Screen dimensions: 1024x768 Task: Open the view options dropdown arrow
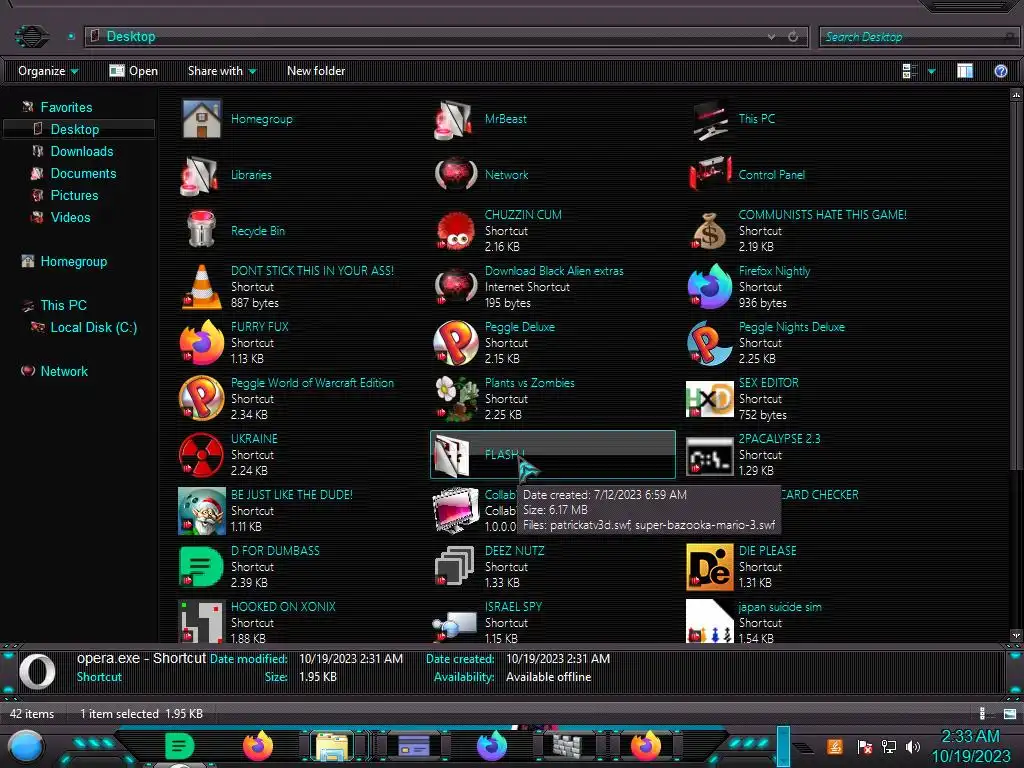click(x=932, y=71)
